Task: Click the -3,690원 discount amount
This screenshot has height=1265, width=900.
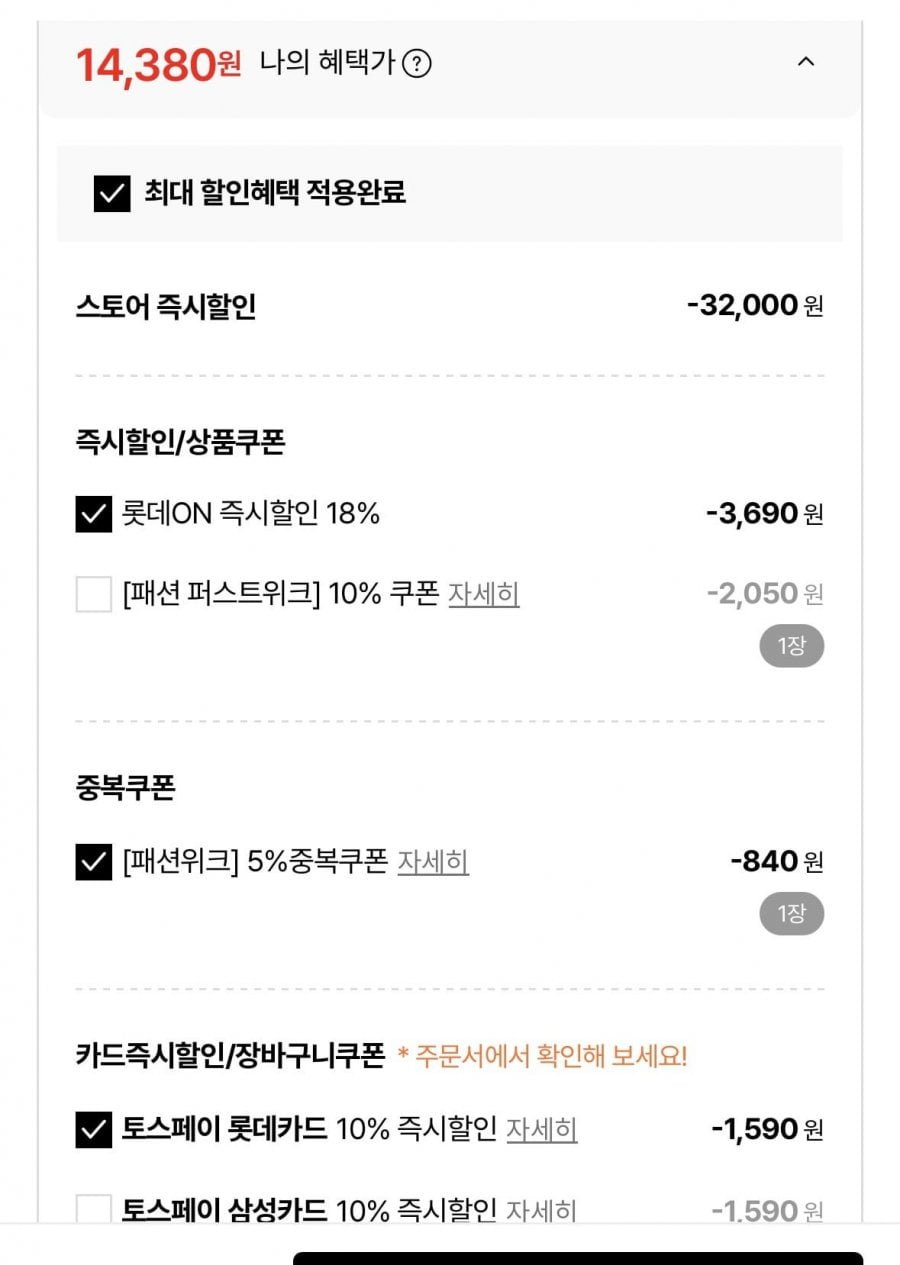Action: (765, 514)
